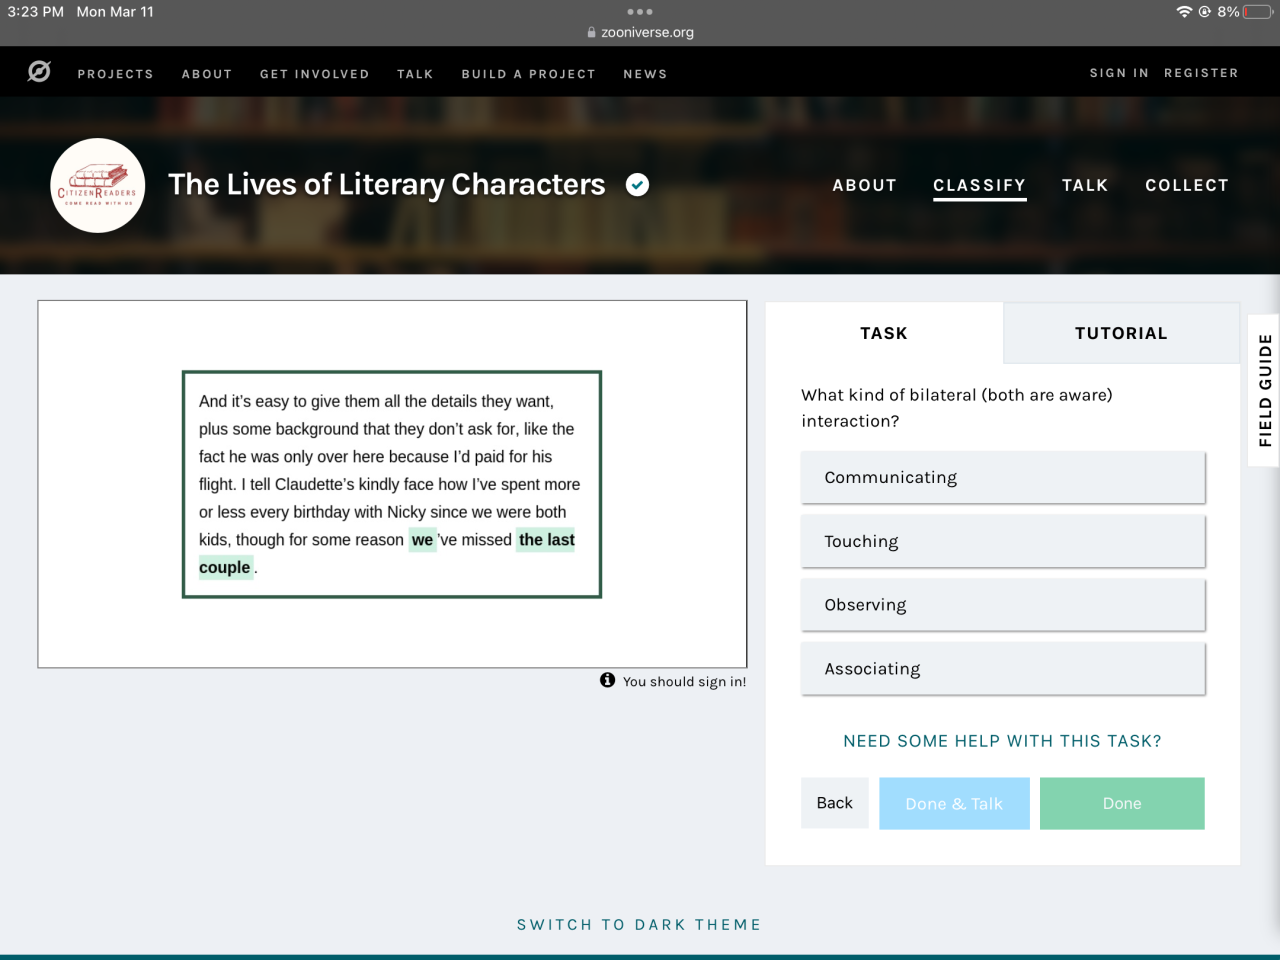This screenshot has width=1280, height=960.
Task: Click the zooniverse.org address bar
Action: 640,32
